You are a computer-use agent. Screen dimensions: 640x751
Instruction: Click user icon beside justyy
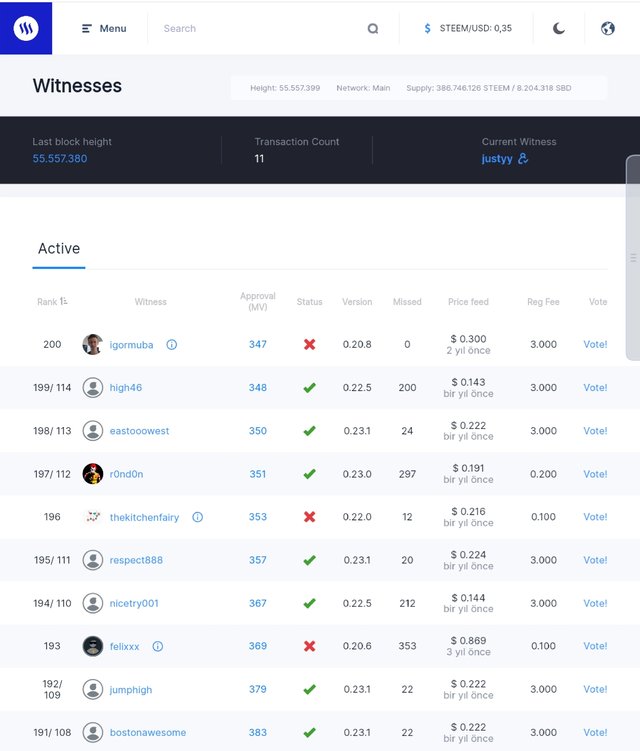[x=523, y=159]
